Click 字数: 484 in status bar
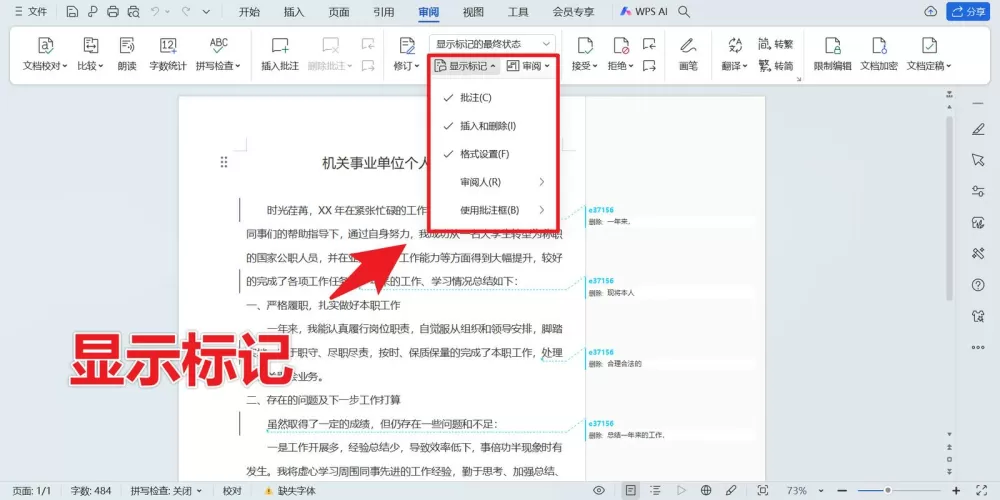Image resolution: width=1000 pixels, height=500 pixels. [x=91, y=490]
